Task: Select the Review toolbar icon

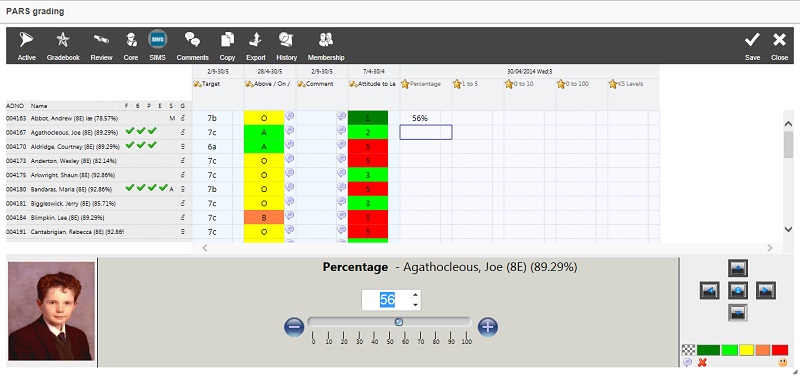Action: 101,39
